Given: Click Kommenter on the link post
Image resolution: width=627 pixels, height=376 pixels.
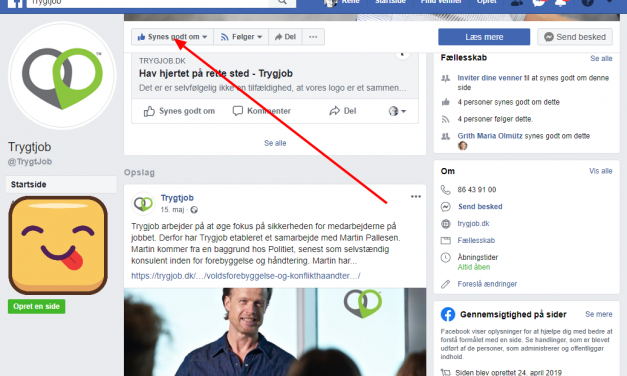Looking at the screenshot, I should pyautogui.click(x=262, y=111).
